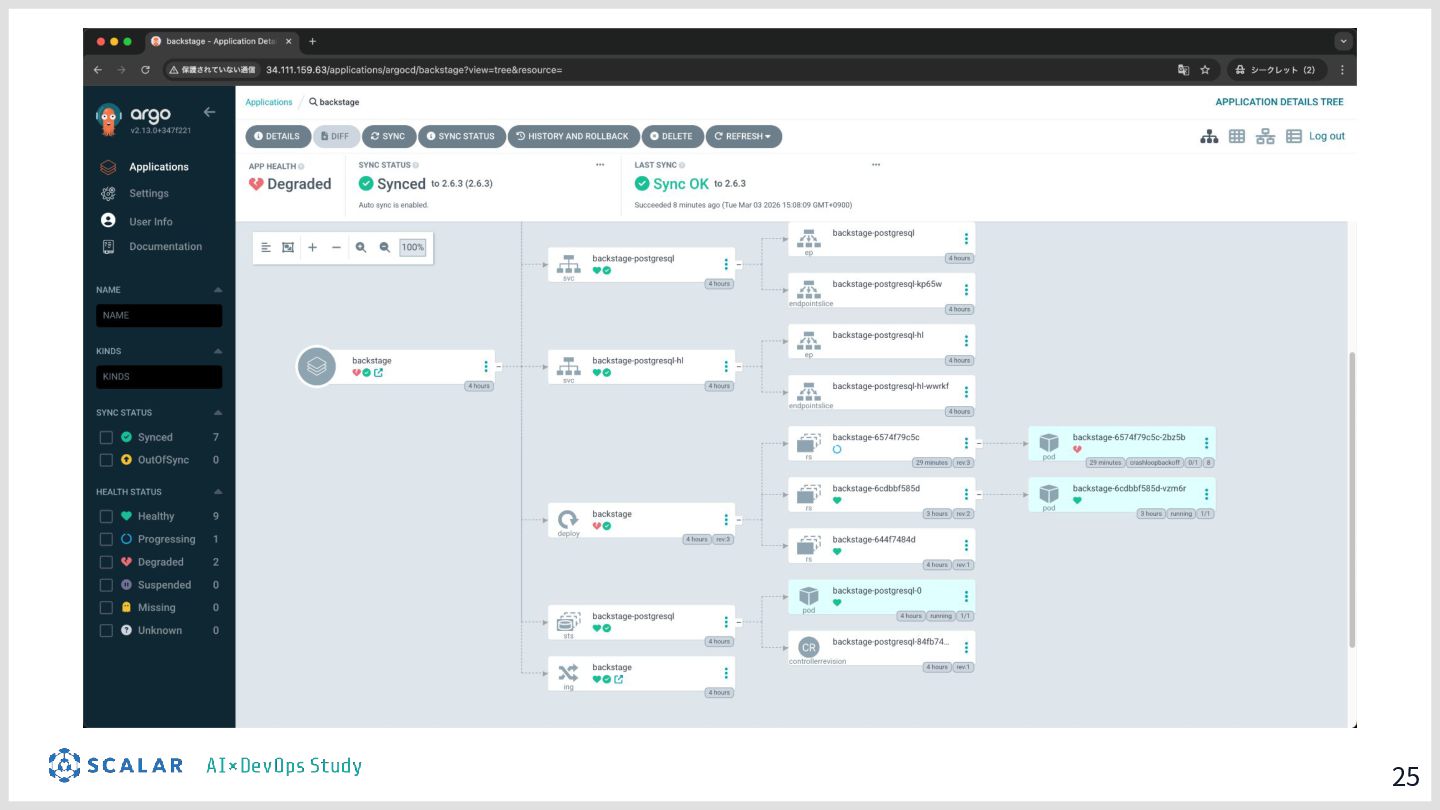Open Settings in the sidebar
This screenshot has height=810, width=1440.
point(148,194)
